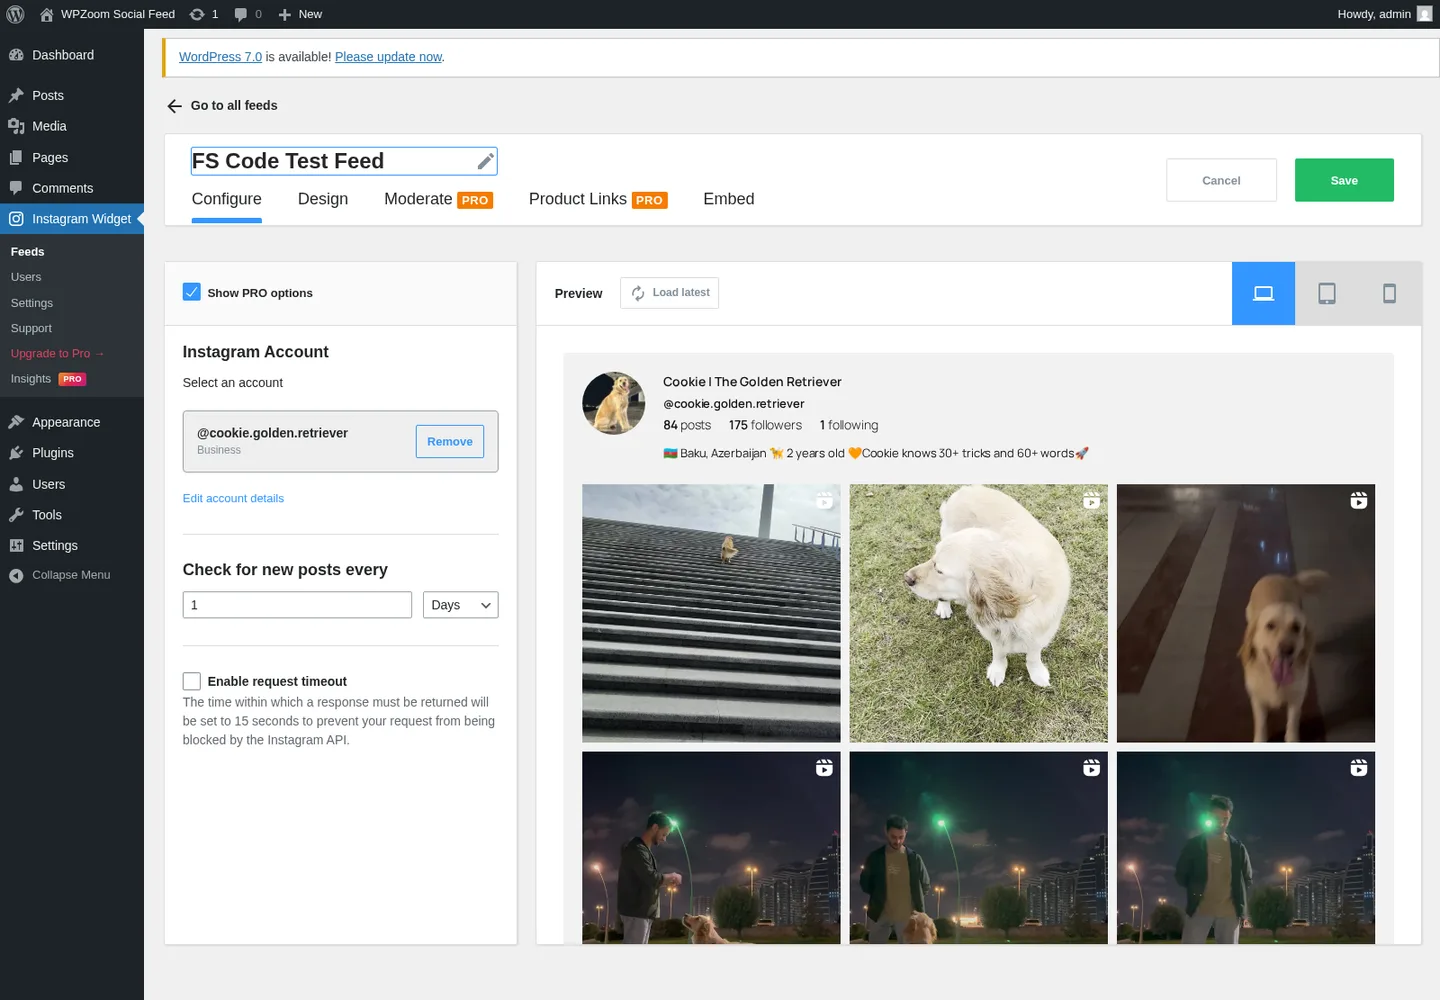The image size is (1440, 1000).
Task: Remove the cookie.golden.retriever account
Action: tap(450, 441)
